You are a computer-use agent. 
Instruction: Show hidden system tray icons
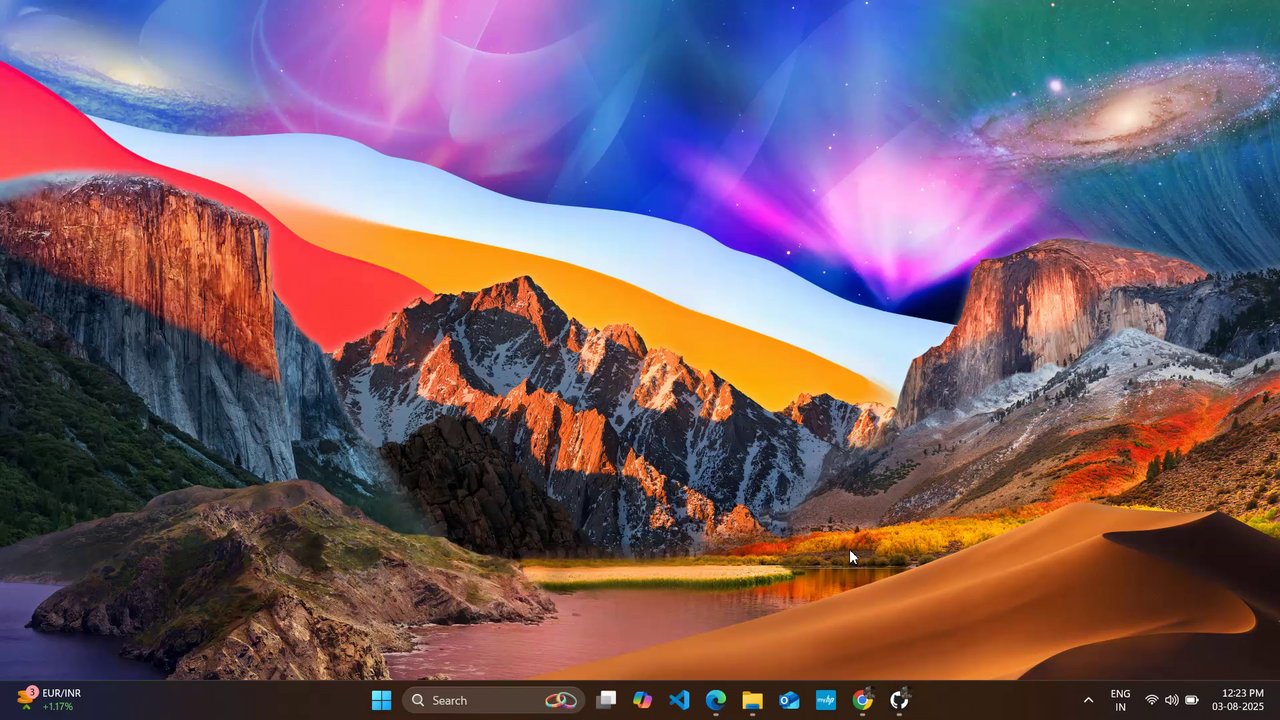(x=1088, y=700)
